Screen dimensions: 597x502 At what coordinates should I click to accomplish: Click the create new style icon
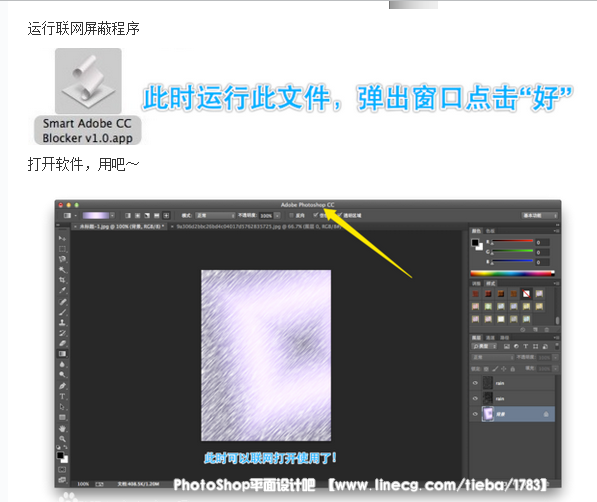tap(535, 329)
